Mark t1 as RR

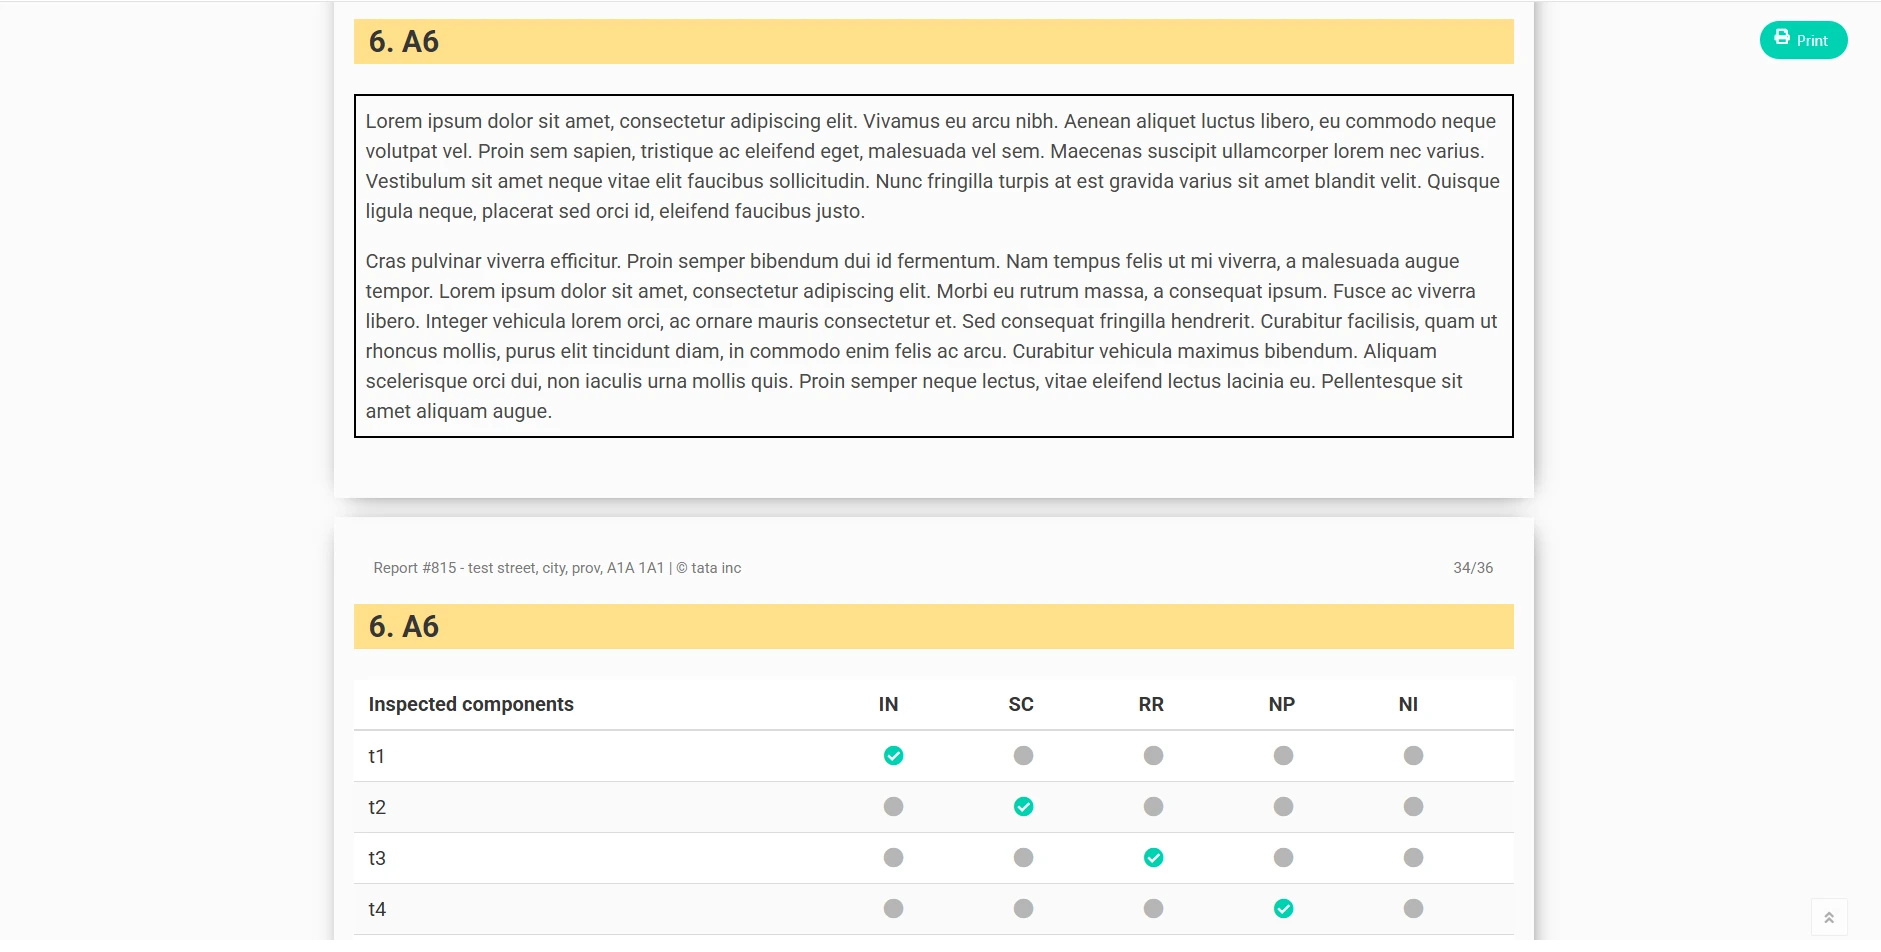1153,756
